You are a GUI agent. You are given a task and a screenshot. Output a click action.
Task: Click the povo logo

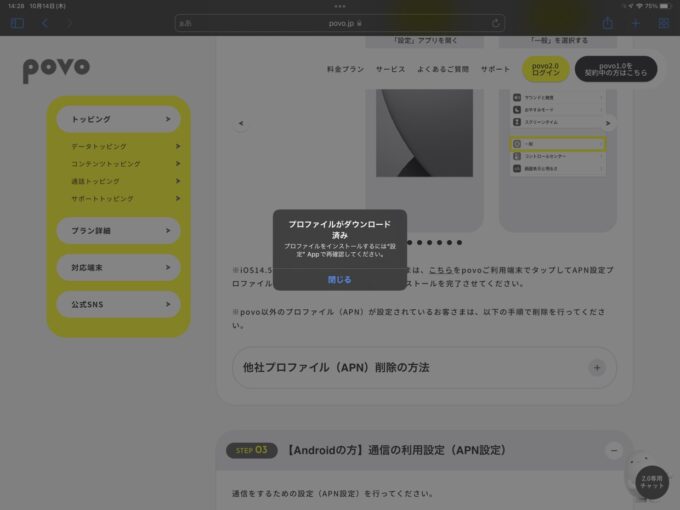click(x=56, y=69)
